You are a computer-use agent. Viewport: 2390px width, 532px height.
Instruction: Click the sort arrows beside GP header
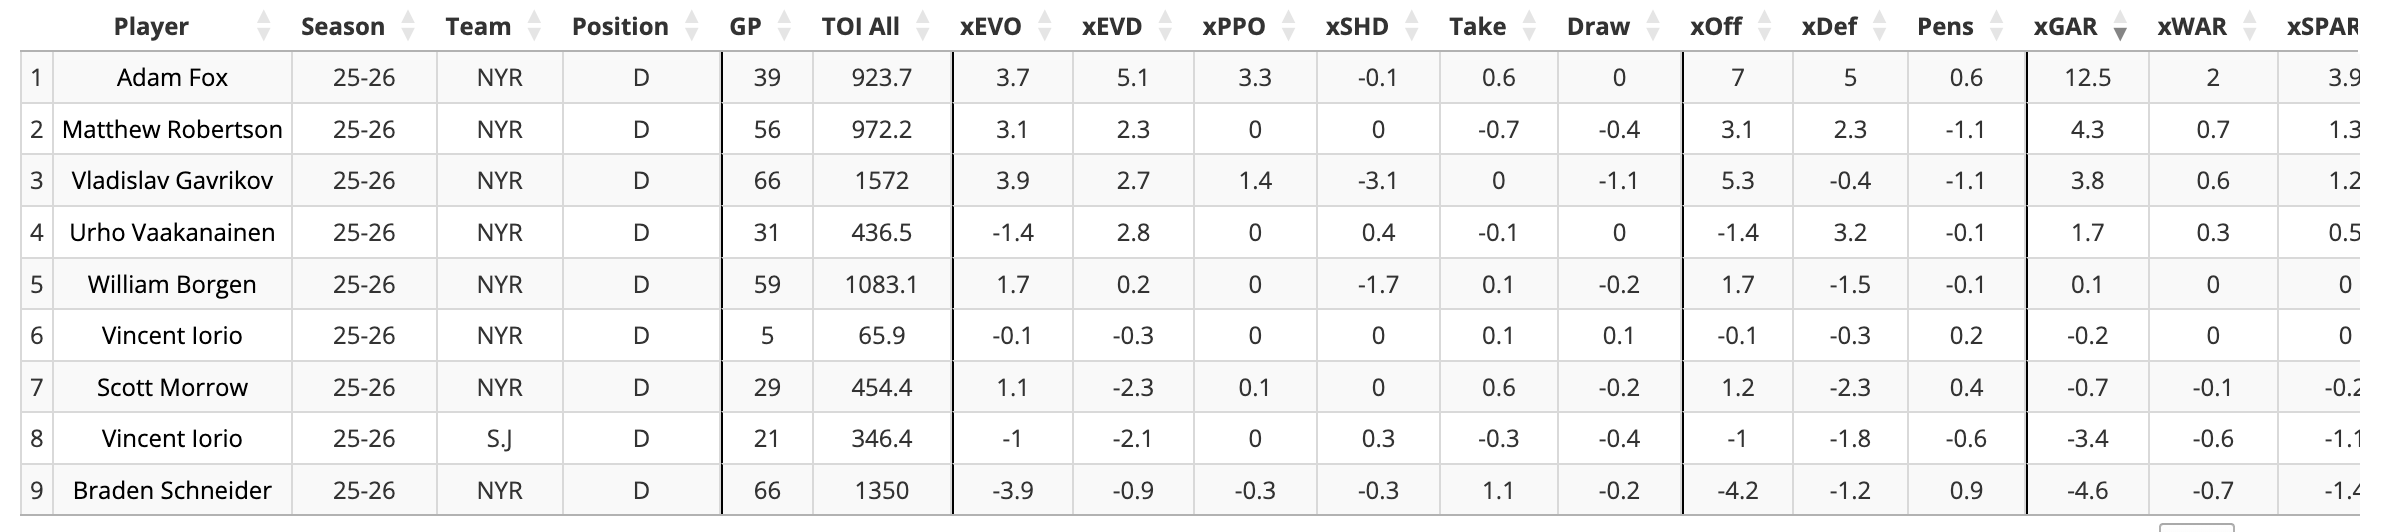coord(784,27)
